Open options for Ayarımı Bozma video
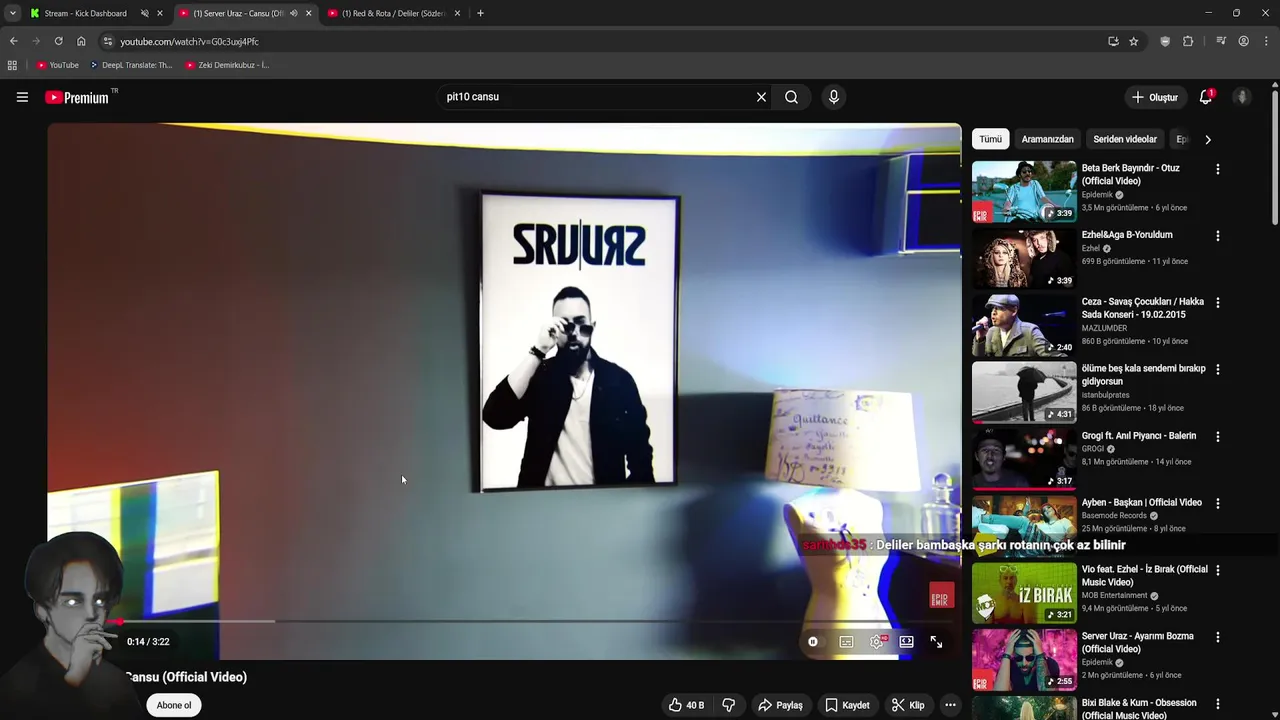1280x720 pixels. coord(1217,637)
